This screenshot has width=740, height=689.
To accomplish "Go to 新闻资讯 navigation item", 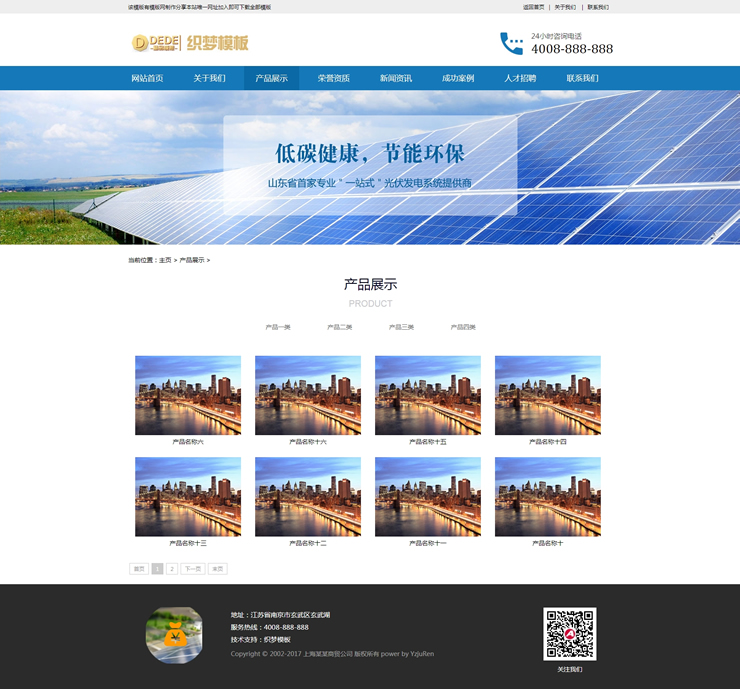I will click(x=395, y=78).
